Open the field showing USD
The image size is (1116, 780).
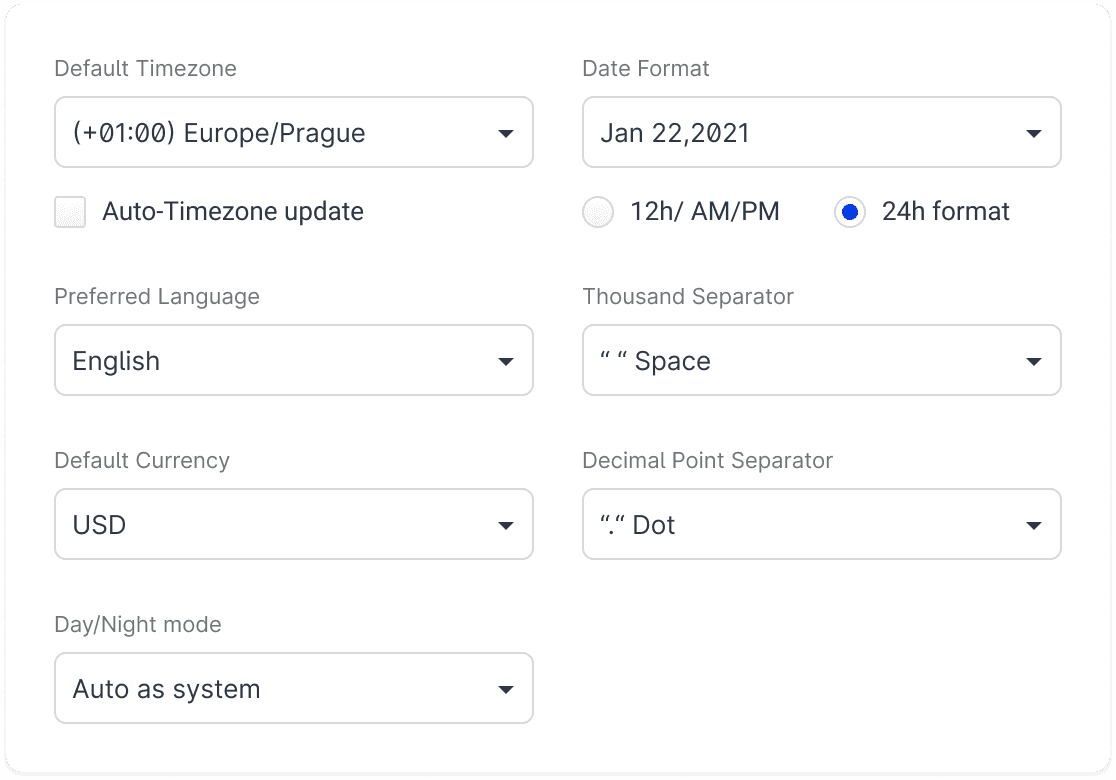coord(270,525)
